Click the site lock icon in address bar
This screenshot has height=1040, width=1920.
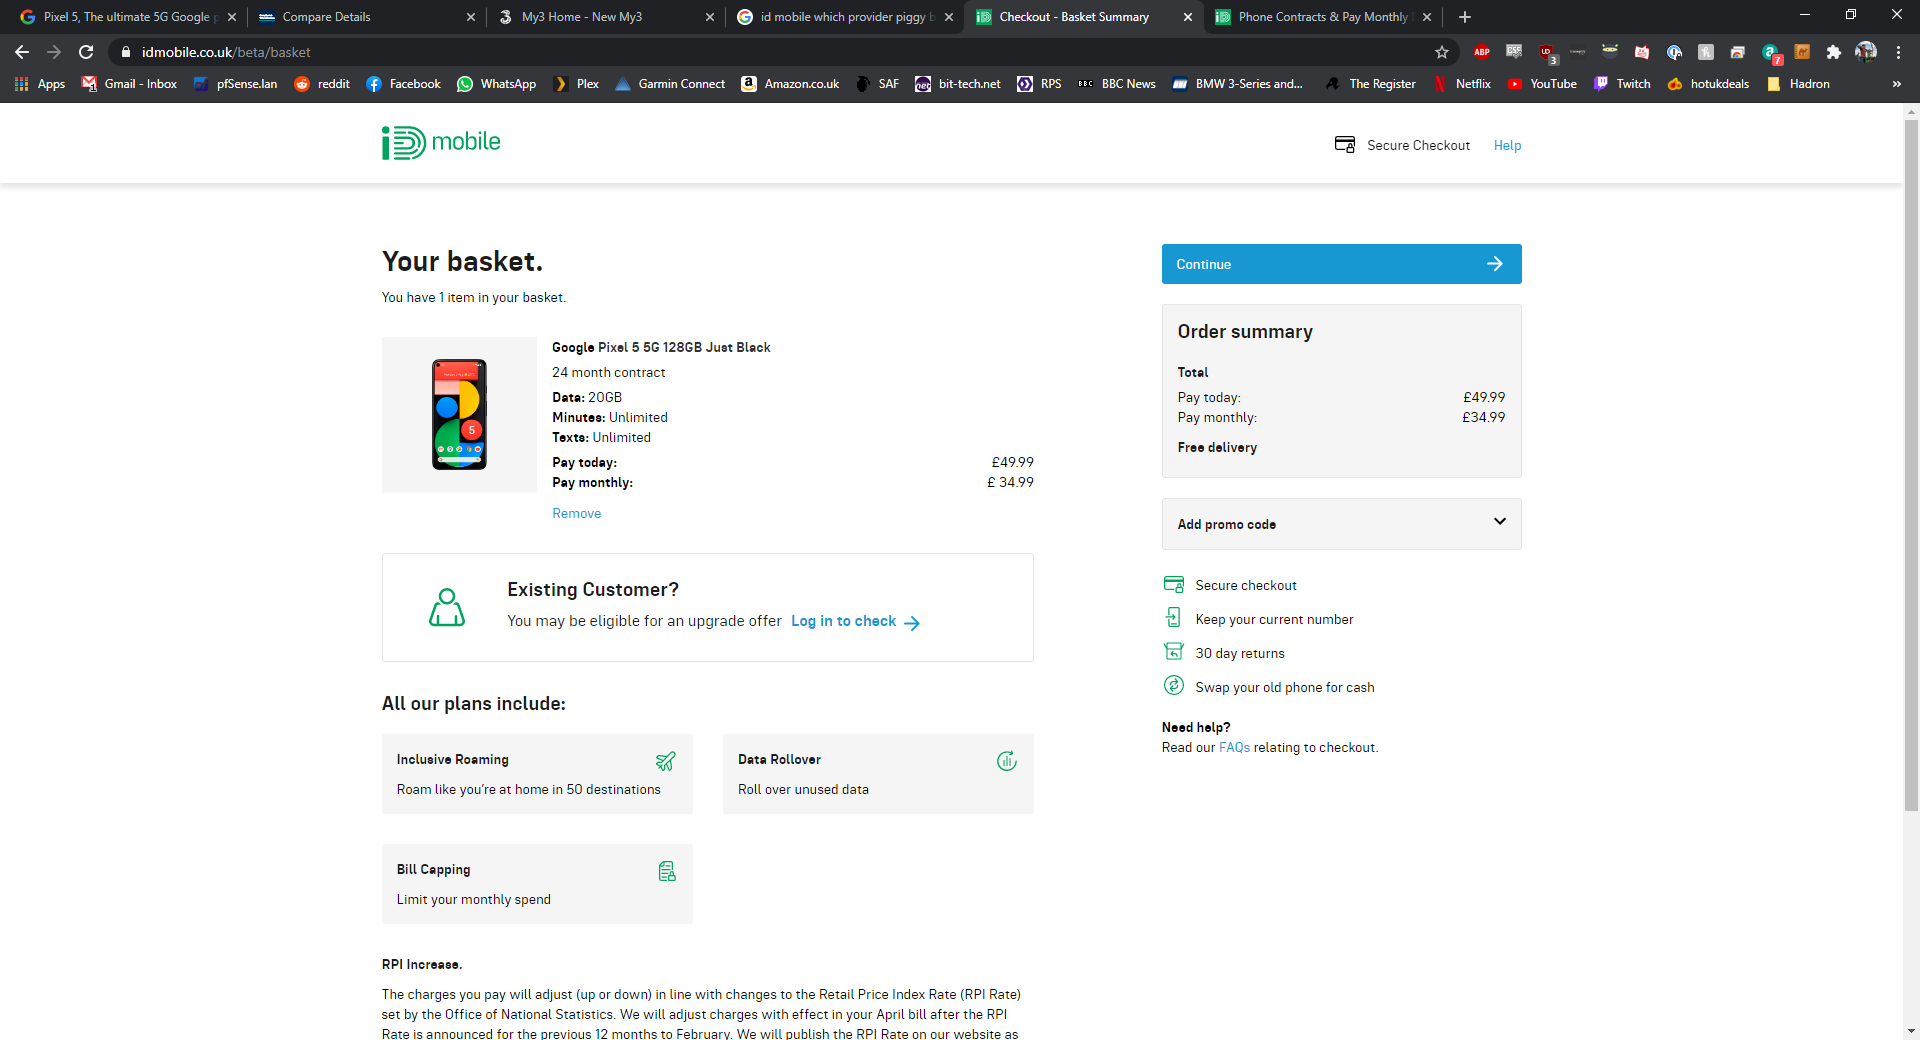click(x=125, y=52)
